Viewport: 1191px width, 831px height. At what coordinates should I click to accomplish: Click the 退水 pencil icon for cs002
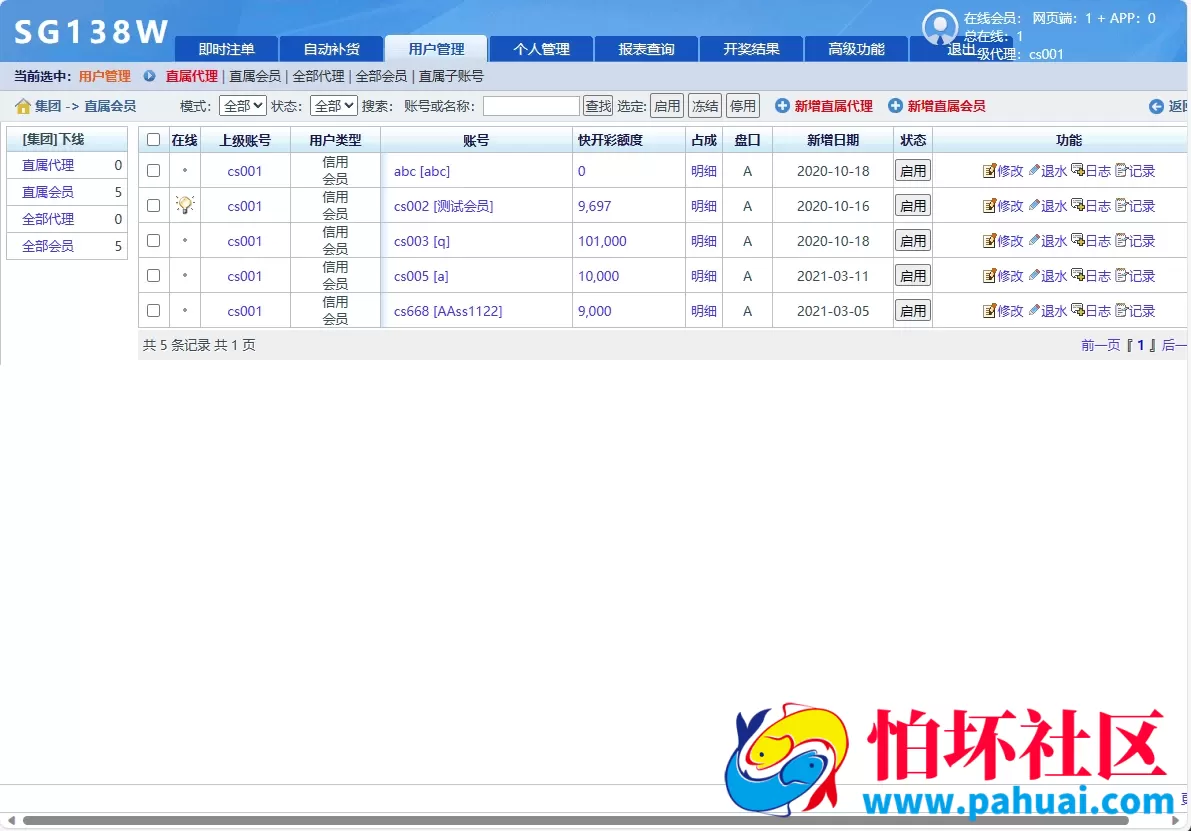point(1033,206)
